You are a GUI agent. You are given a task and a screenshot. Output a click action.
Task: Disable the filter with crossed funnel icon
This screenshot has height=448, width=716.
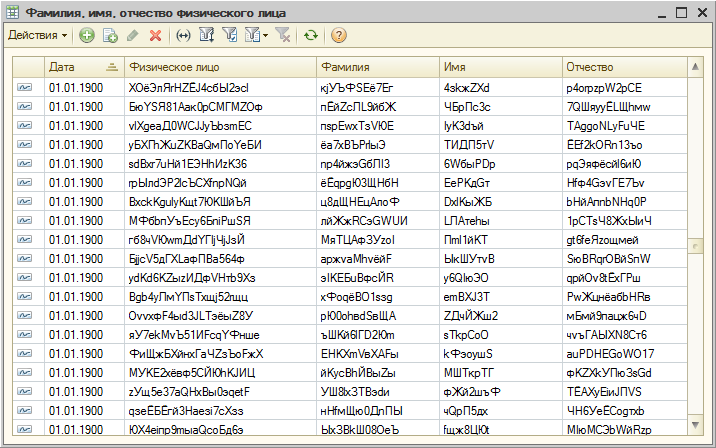(283, 35)
